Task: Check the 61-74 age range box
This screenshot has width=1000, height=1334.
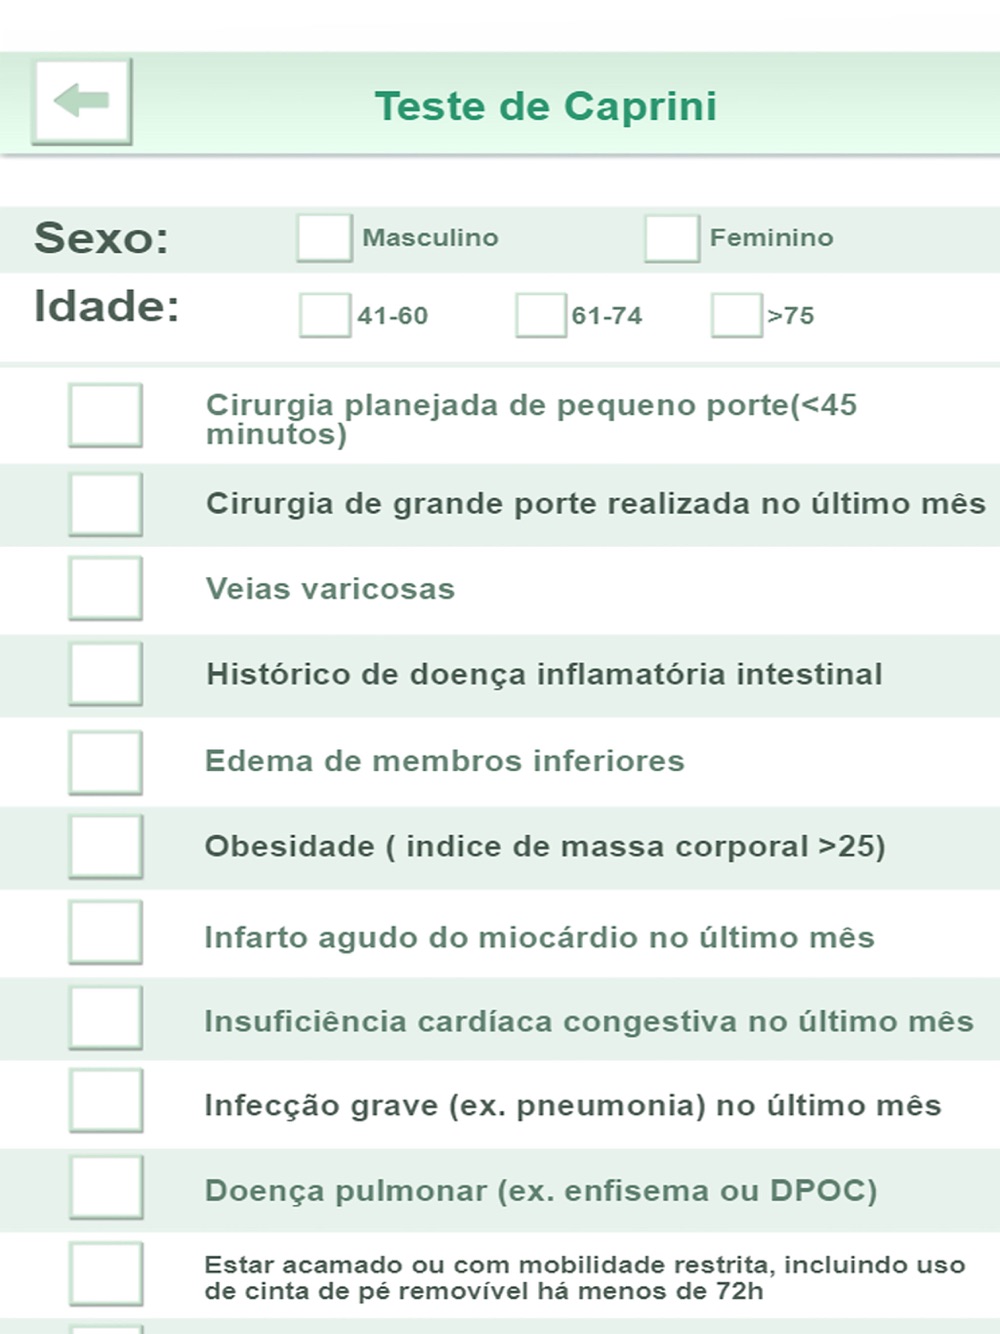Action: [541, 315]
